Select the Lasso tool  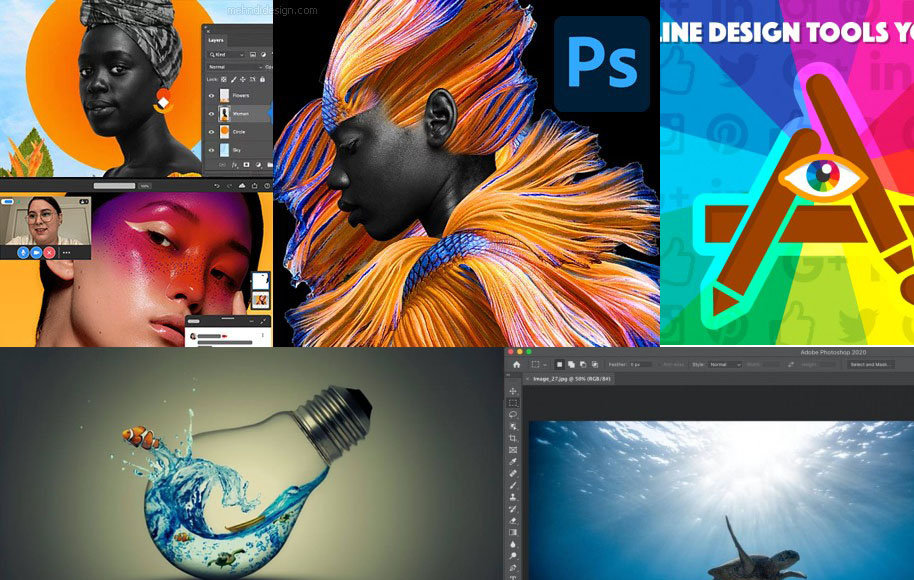click(513, 414)
